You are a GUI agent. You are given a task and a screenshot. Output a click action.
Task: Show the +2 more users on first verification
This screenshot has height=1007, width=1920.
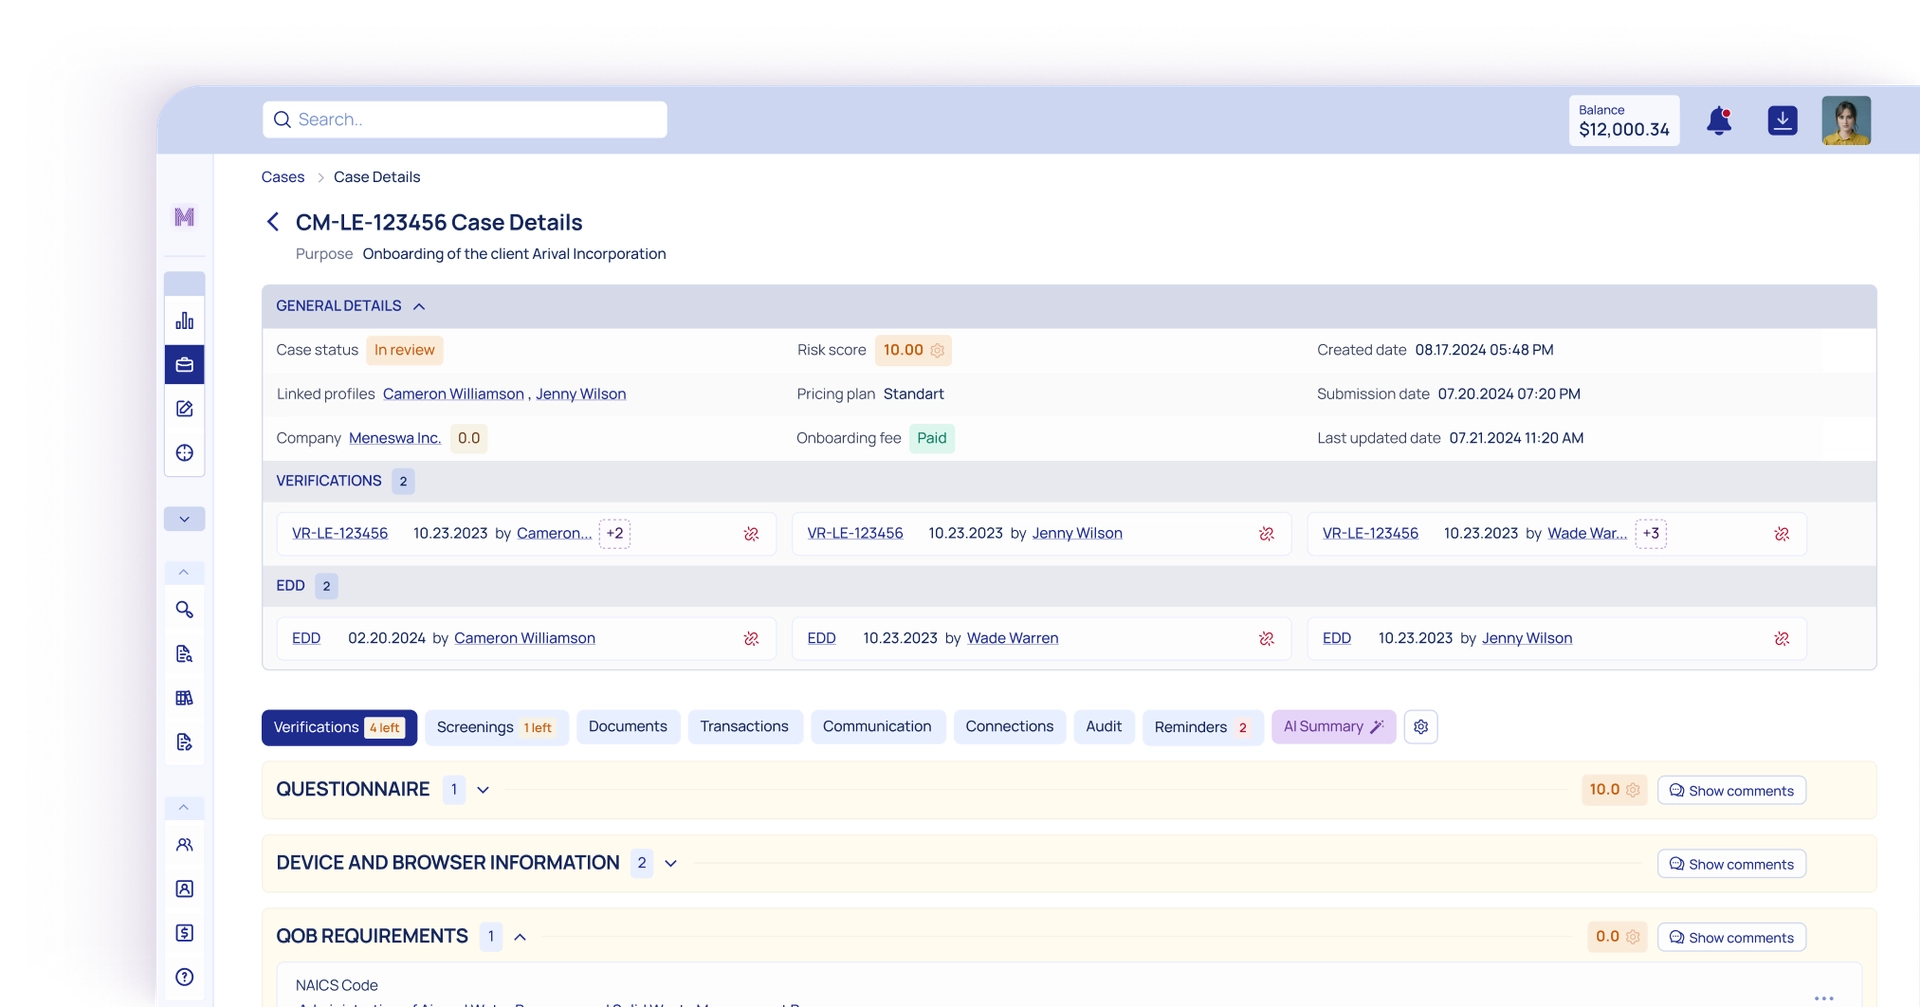(614, 534)
